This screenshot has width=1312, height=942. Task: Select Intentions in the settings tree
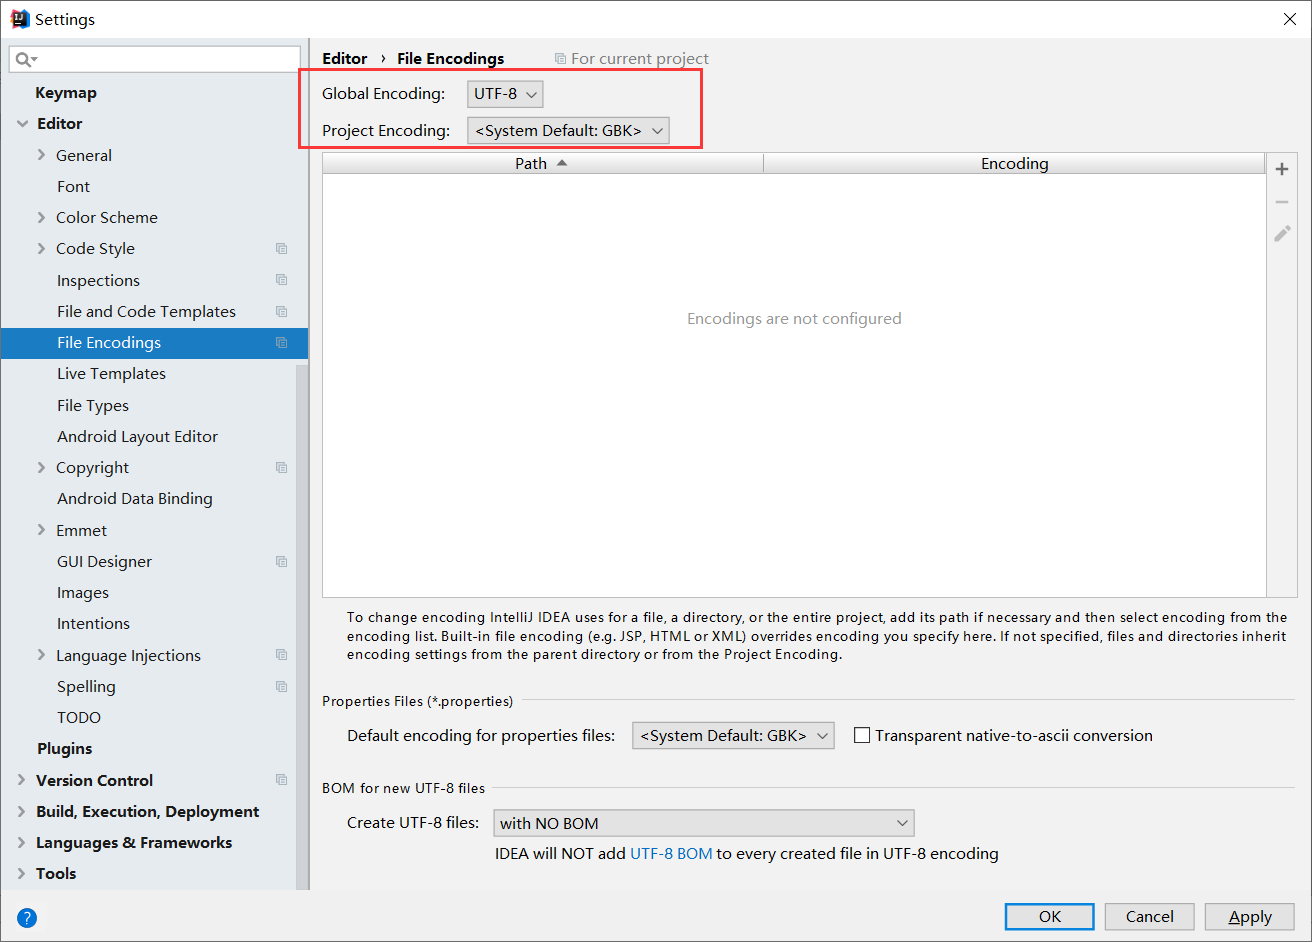coord(93,623)
